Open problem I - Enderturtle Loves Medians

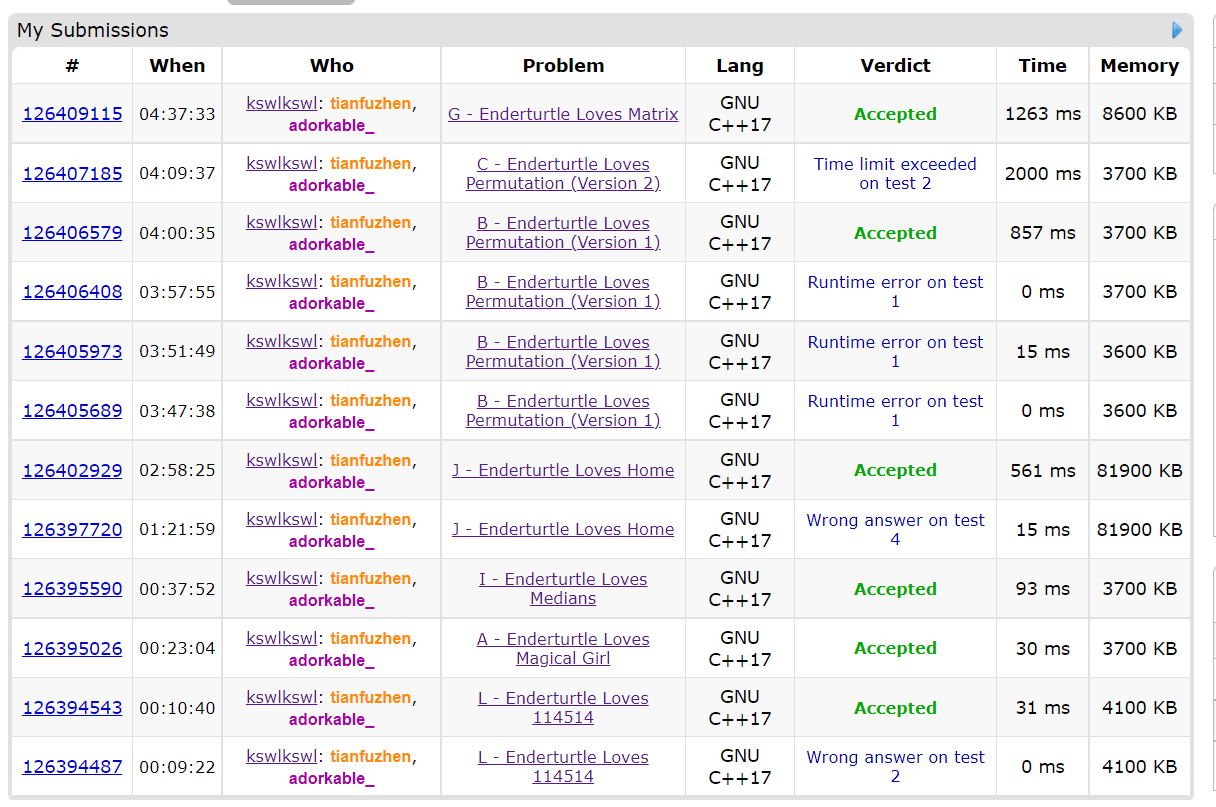pos(563,589)
